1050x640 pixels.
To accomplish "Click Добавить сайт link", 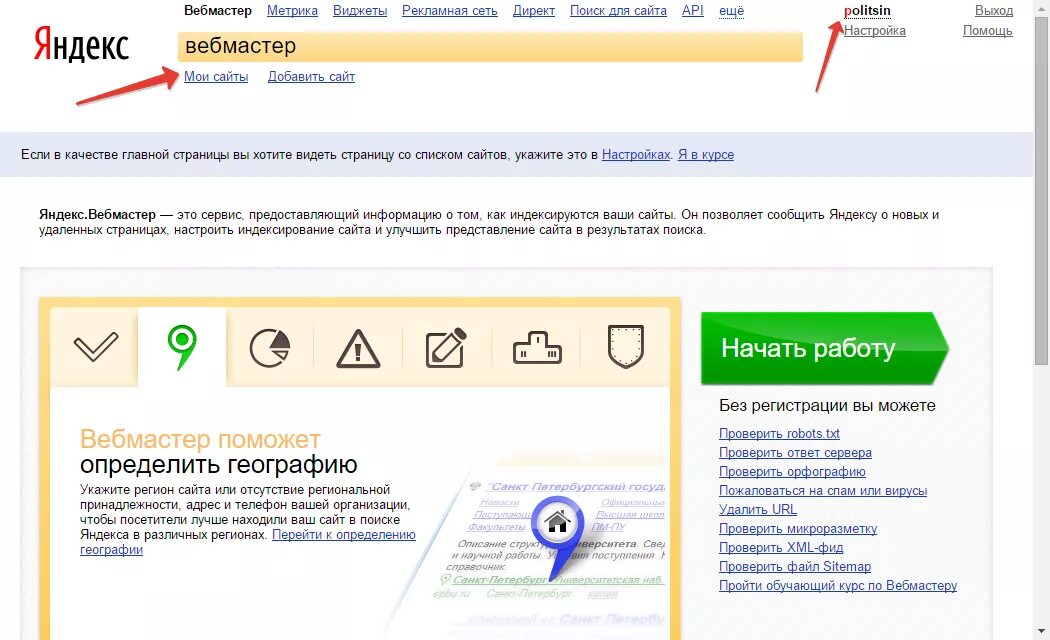I will pos(311,76).
